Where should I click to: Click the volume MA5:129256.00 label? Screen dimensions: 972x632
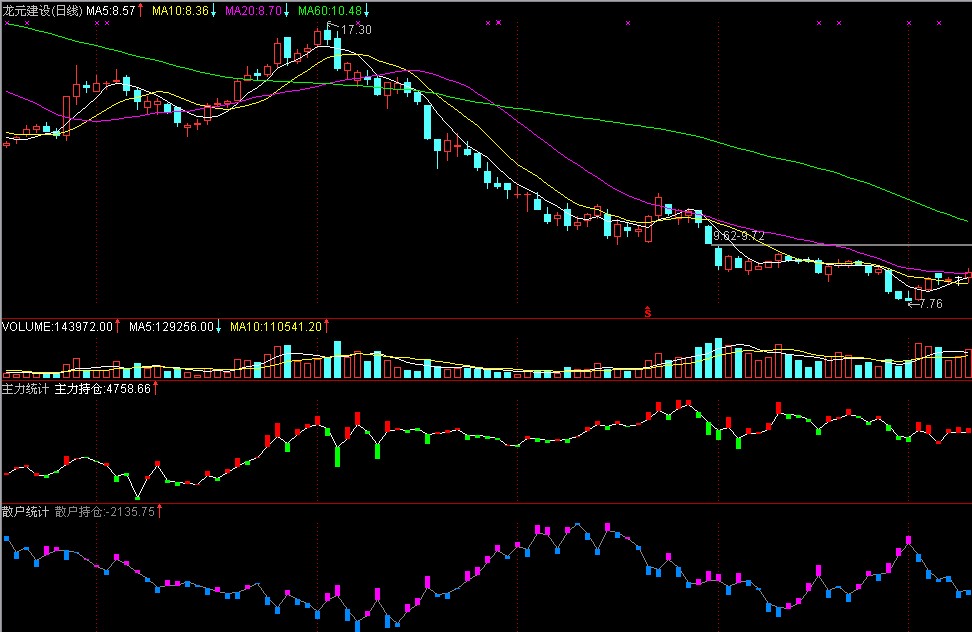click(170, 326)
